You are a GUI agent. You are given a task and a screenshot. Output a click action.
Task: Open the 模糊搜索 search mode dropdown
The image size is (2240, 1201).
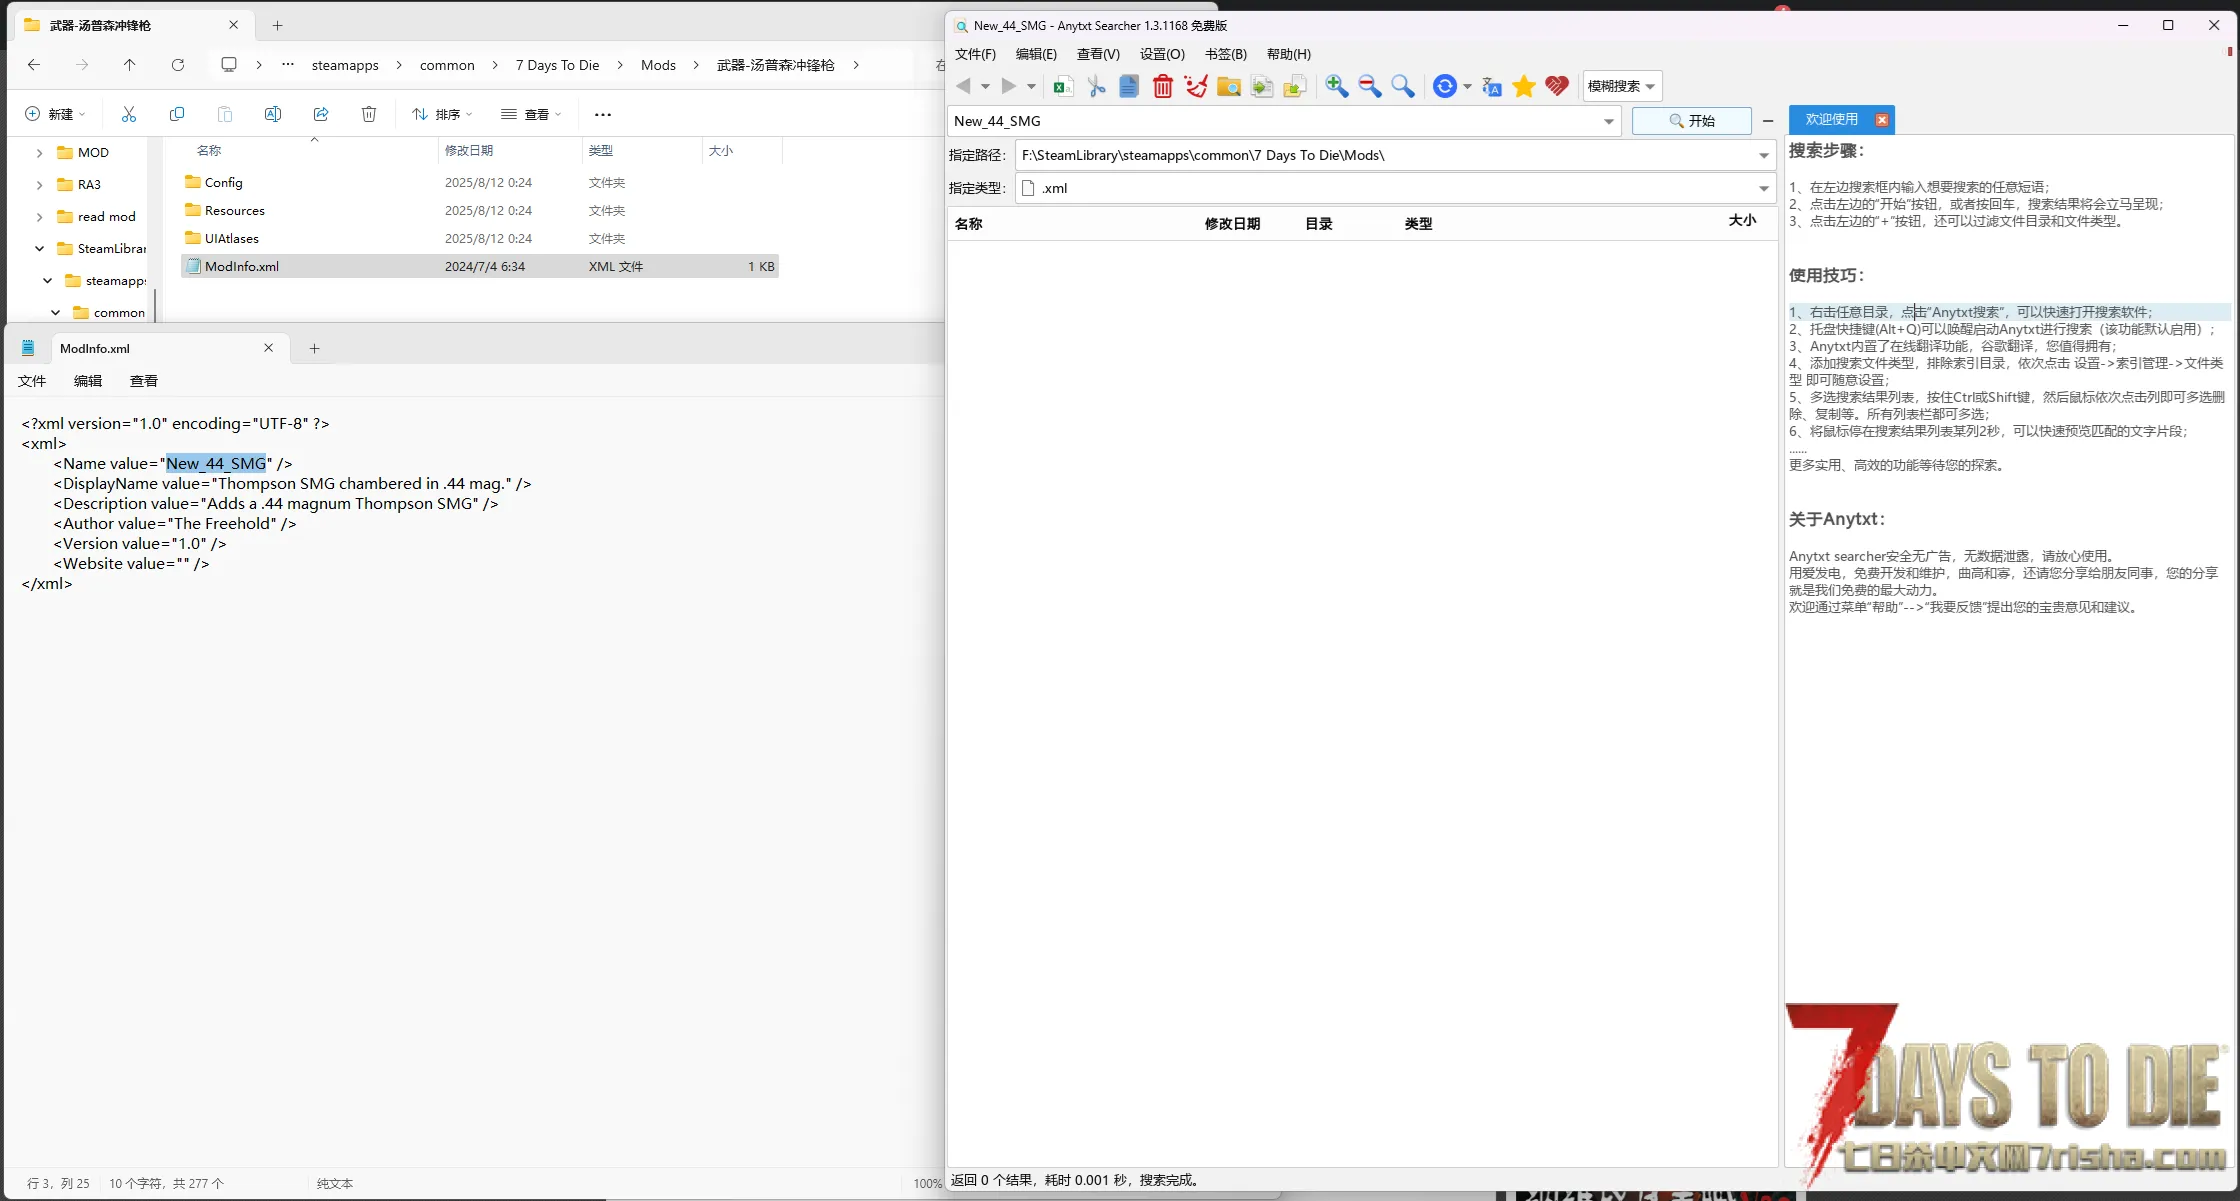pos(1622,86)
